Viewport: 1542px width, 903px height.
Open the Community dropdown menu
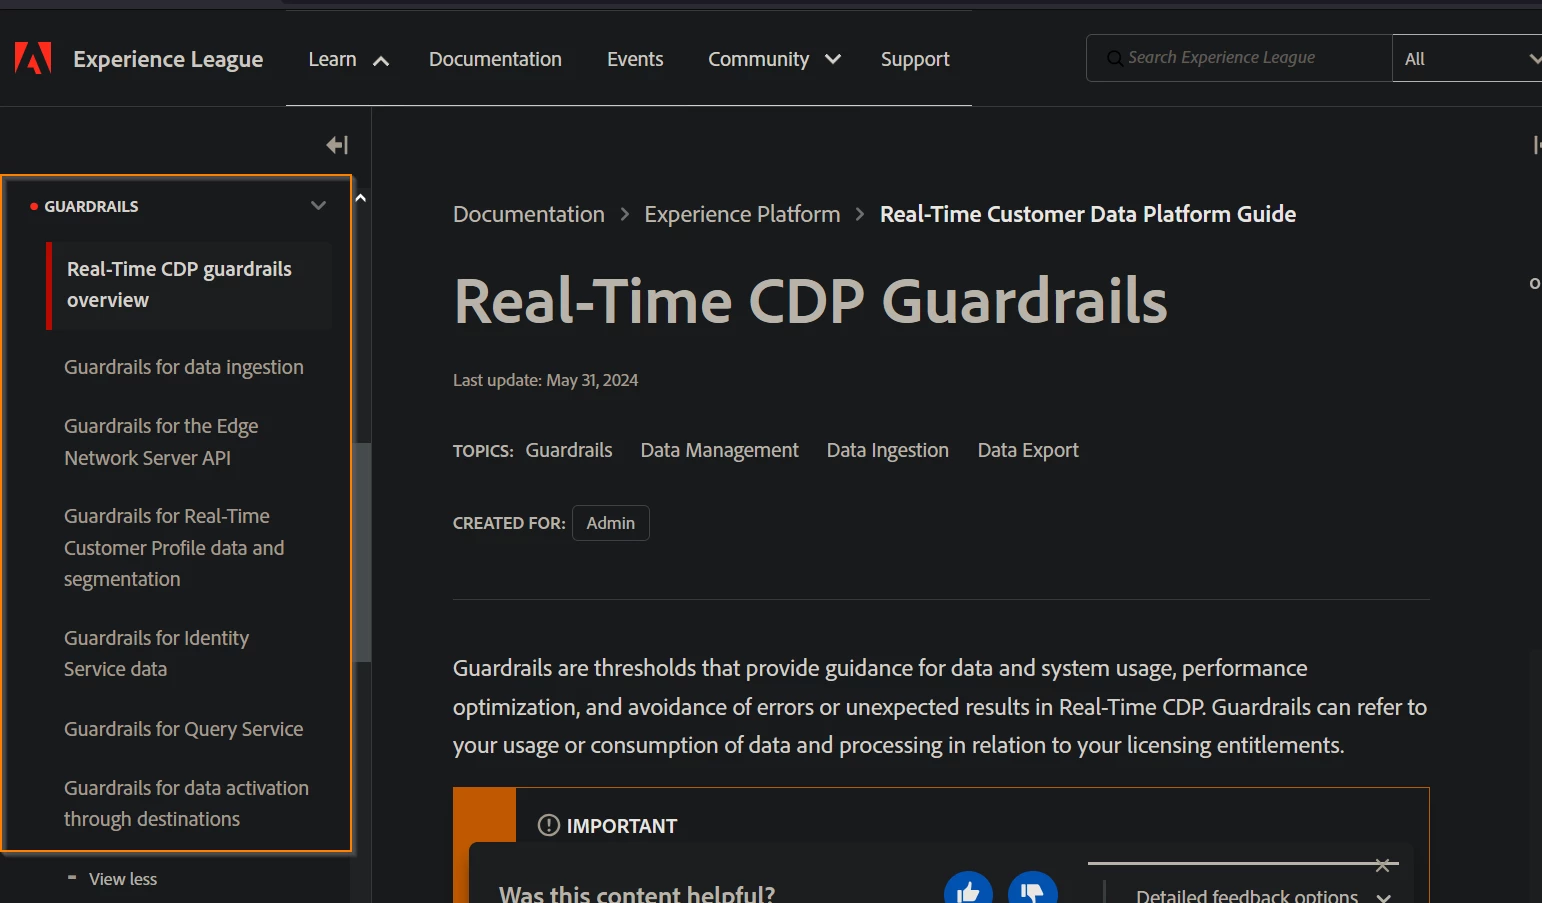(774, 60)
